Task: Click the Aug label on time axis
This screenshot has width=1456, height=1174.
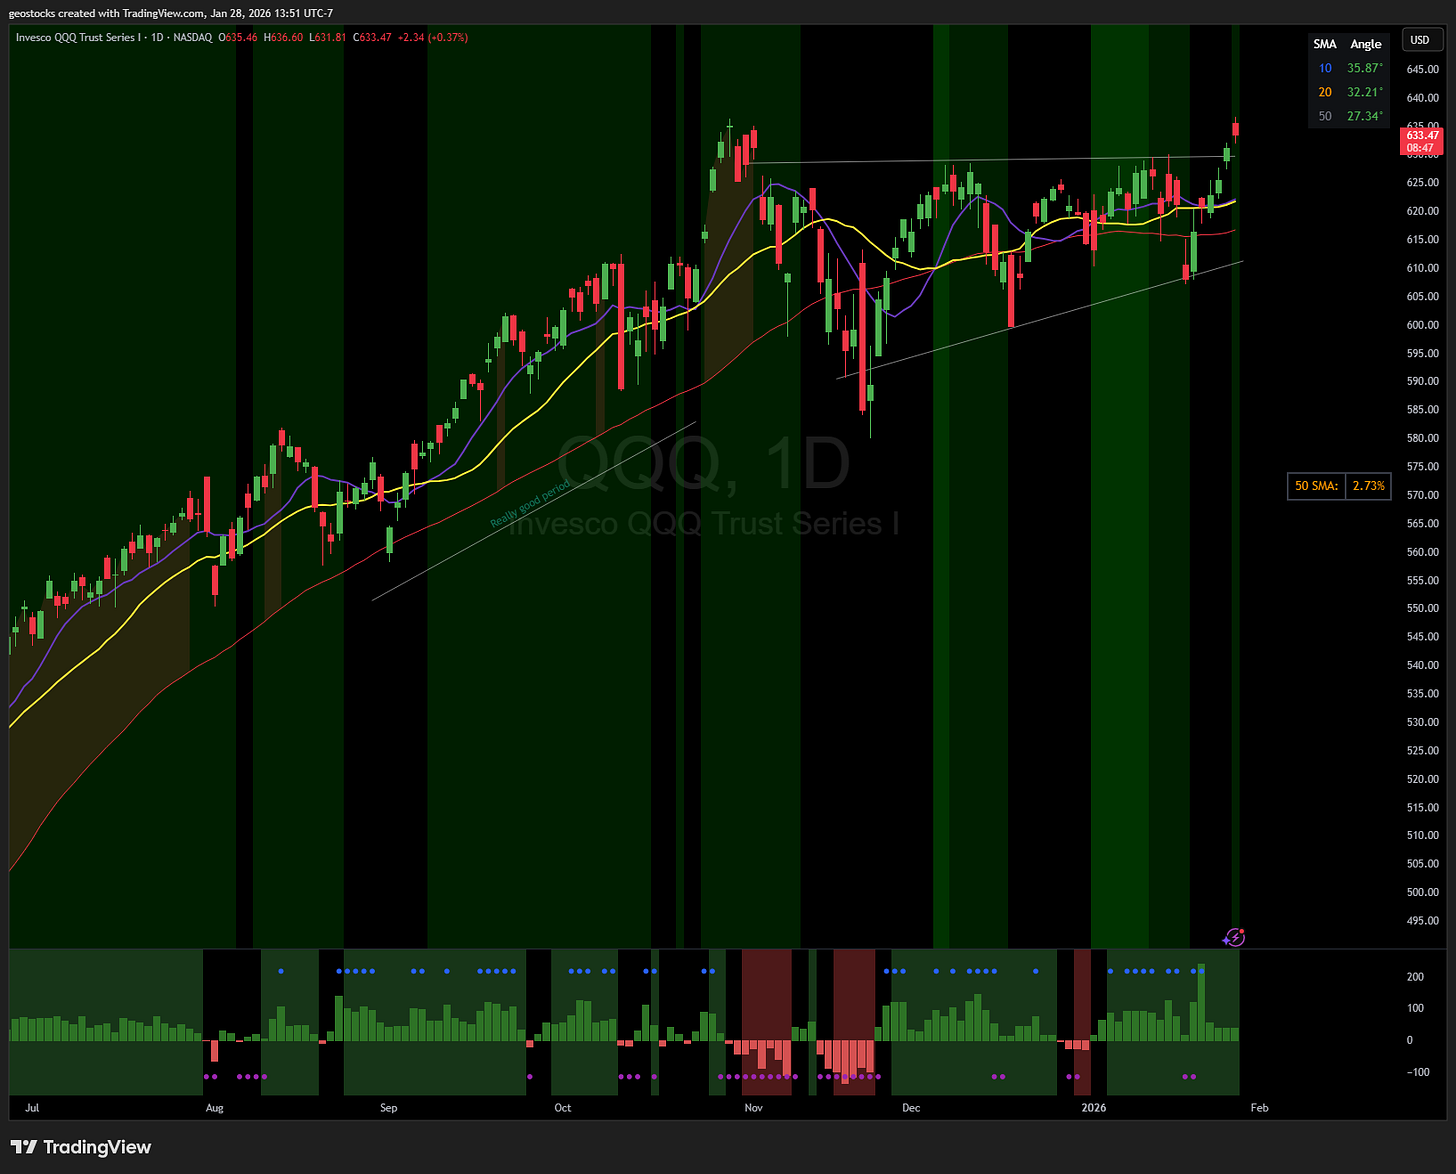Action: [x=215, y=1107]
